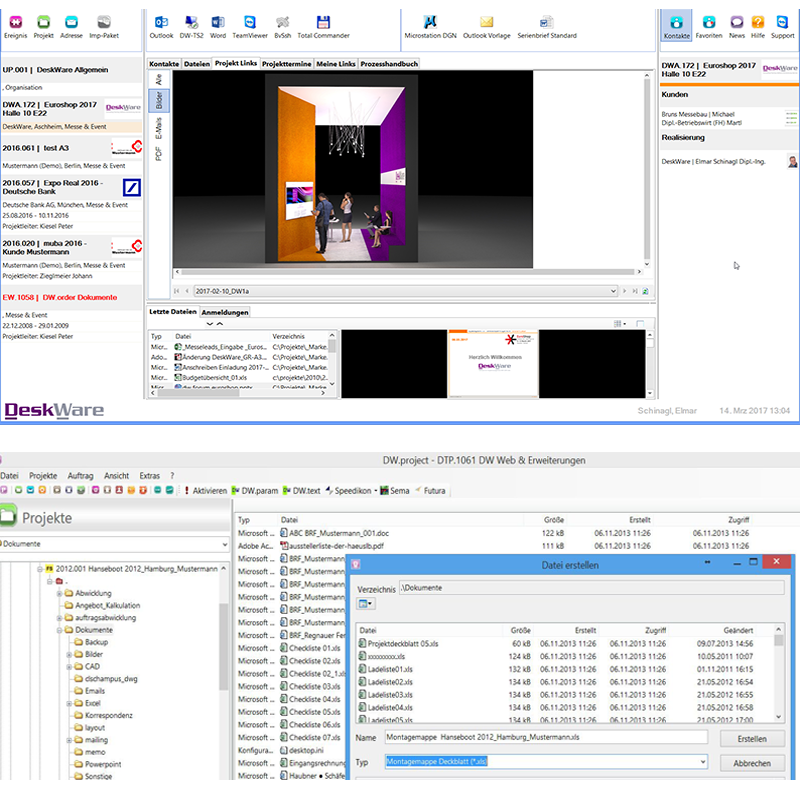Open the Ereignis icon in the top toolbar
800x800 pixels.
pos(16,27)
